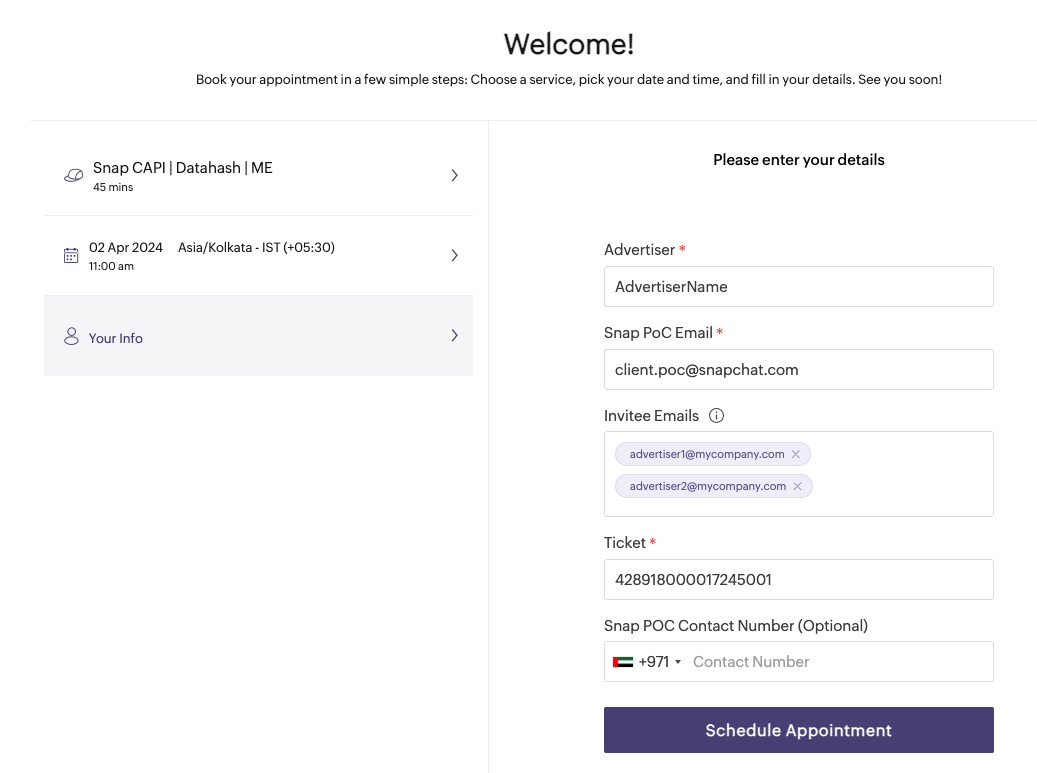Expand the Your Info chevron
Screen dimensions: 1037x773
454,335
